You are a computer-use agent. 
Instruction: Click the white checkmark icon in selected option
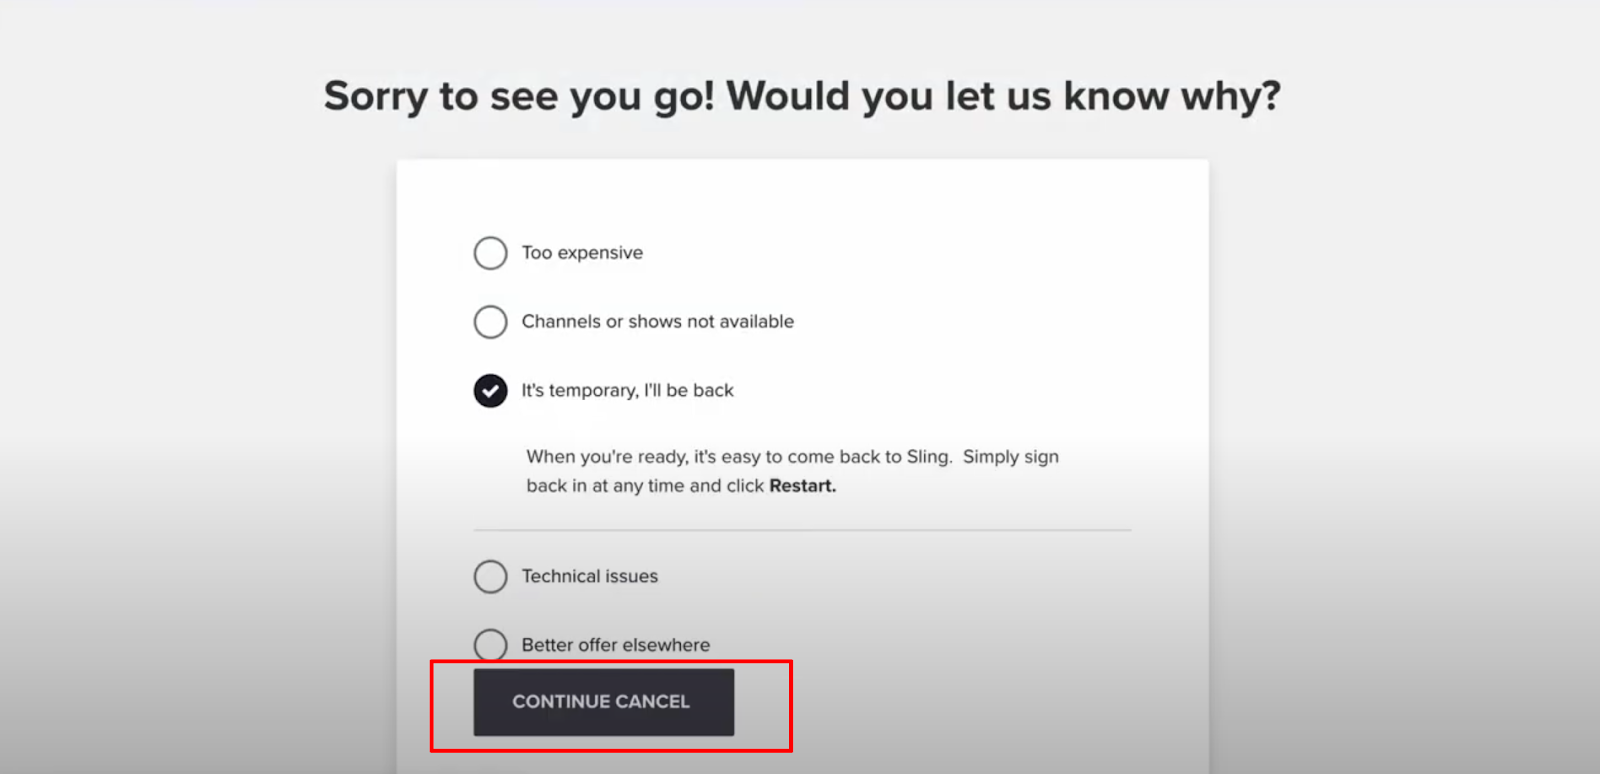click(490, 391)
